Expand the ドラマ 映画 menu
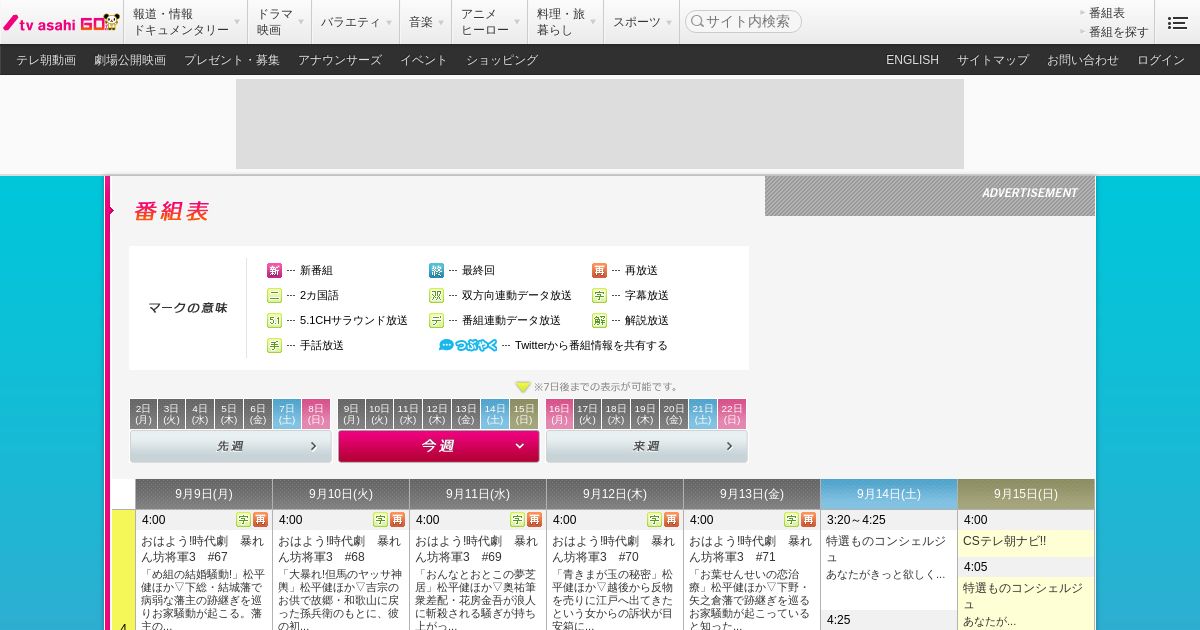The height and width of the screenshot is (630, 1200). coord(280,22)
